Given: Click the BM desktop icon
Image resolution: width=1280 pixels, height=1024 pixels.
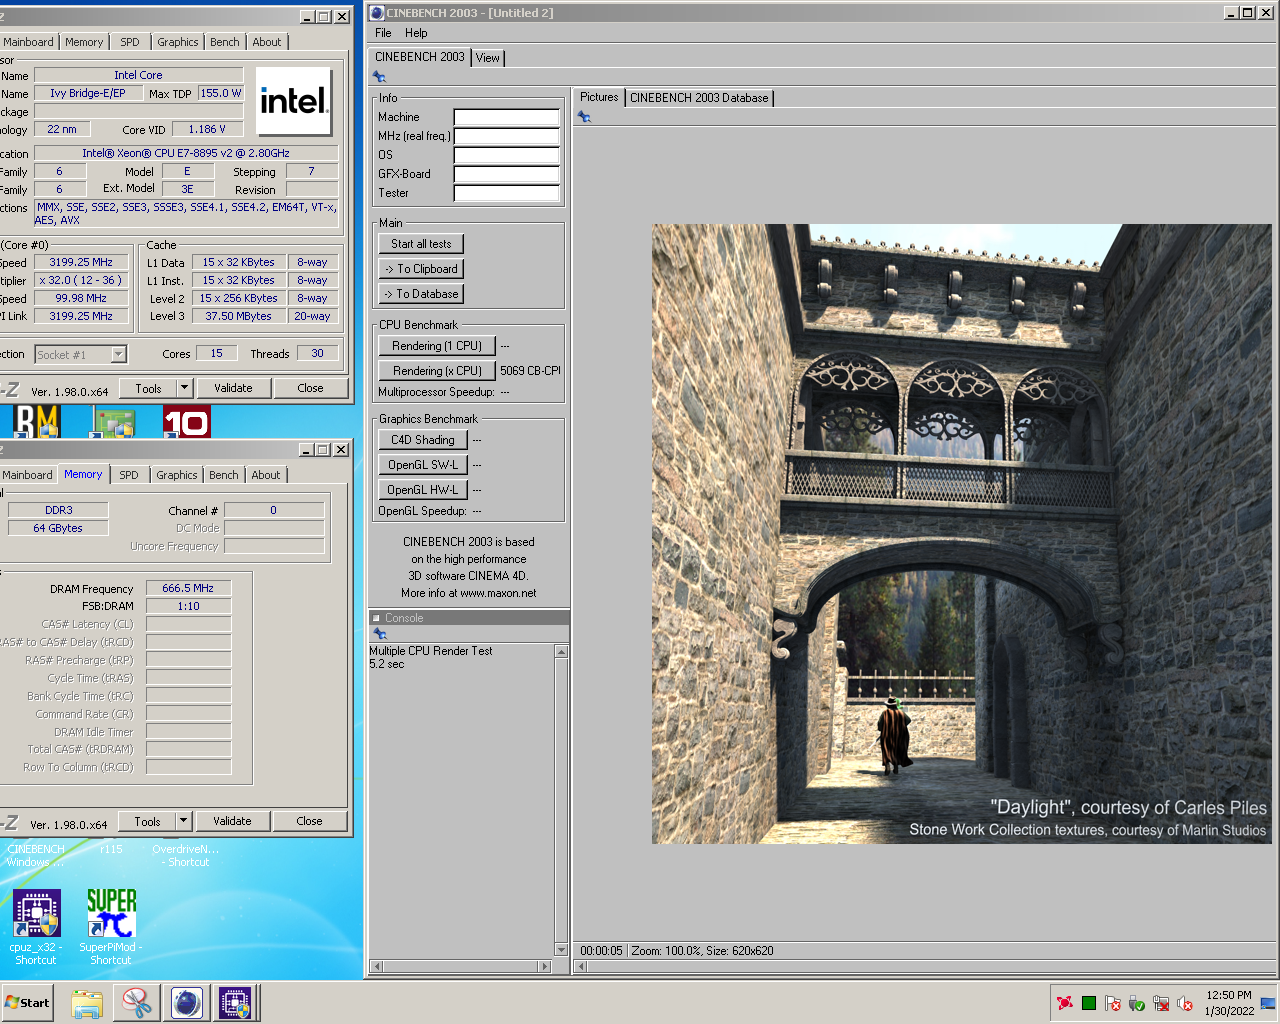Looking at the screenshot, I should (37, 422).
